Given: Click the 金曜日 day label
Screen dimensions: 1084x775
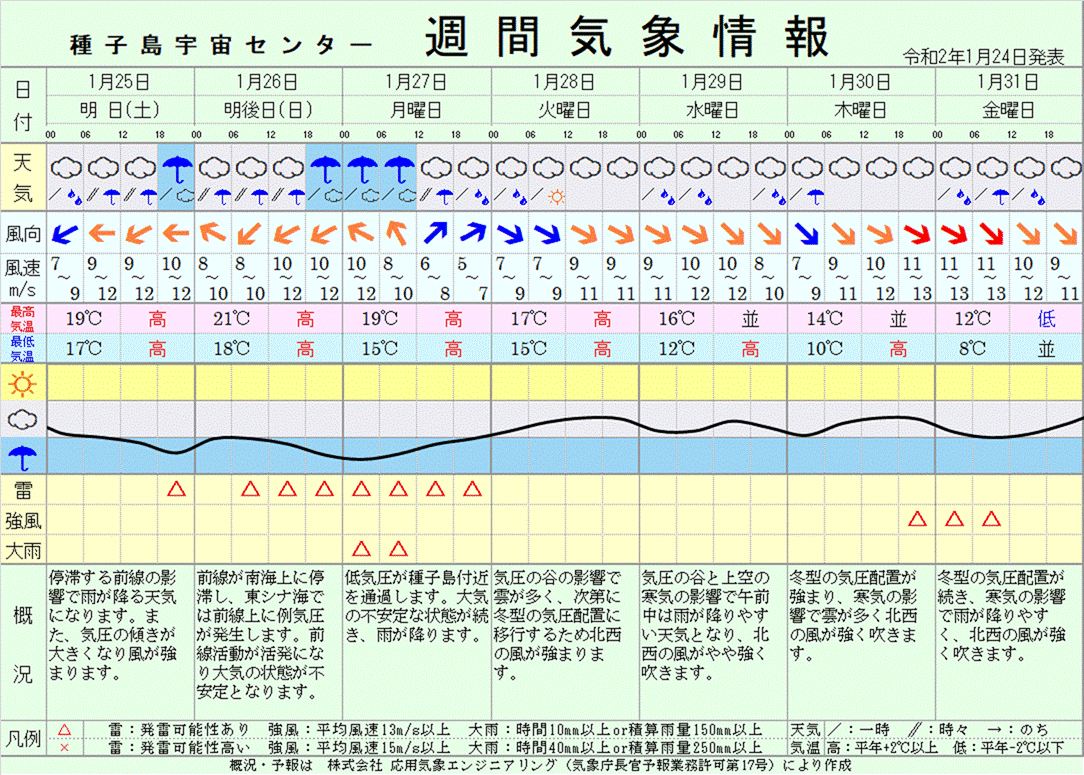Looking at the screenshot, I should point(1008,110).
